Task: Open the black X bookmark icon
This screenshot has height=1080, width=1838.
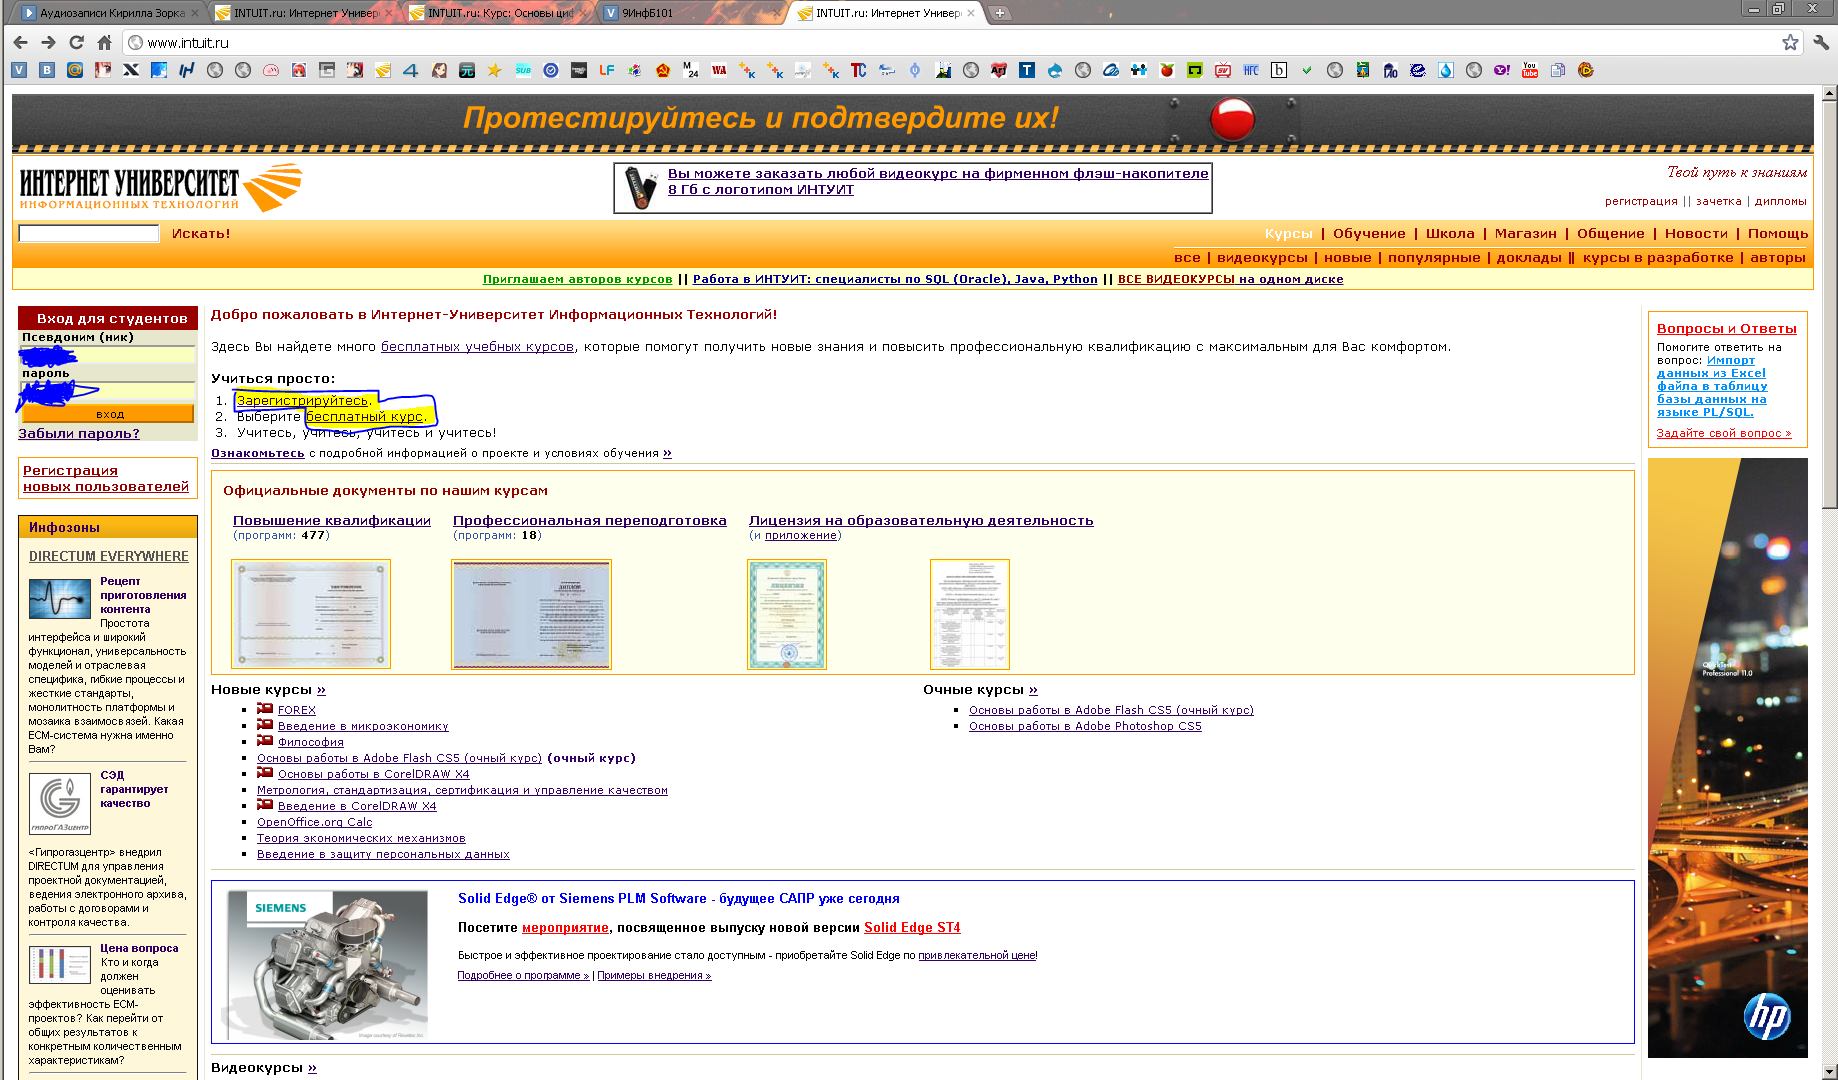Action: click(131, 70)
